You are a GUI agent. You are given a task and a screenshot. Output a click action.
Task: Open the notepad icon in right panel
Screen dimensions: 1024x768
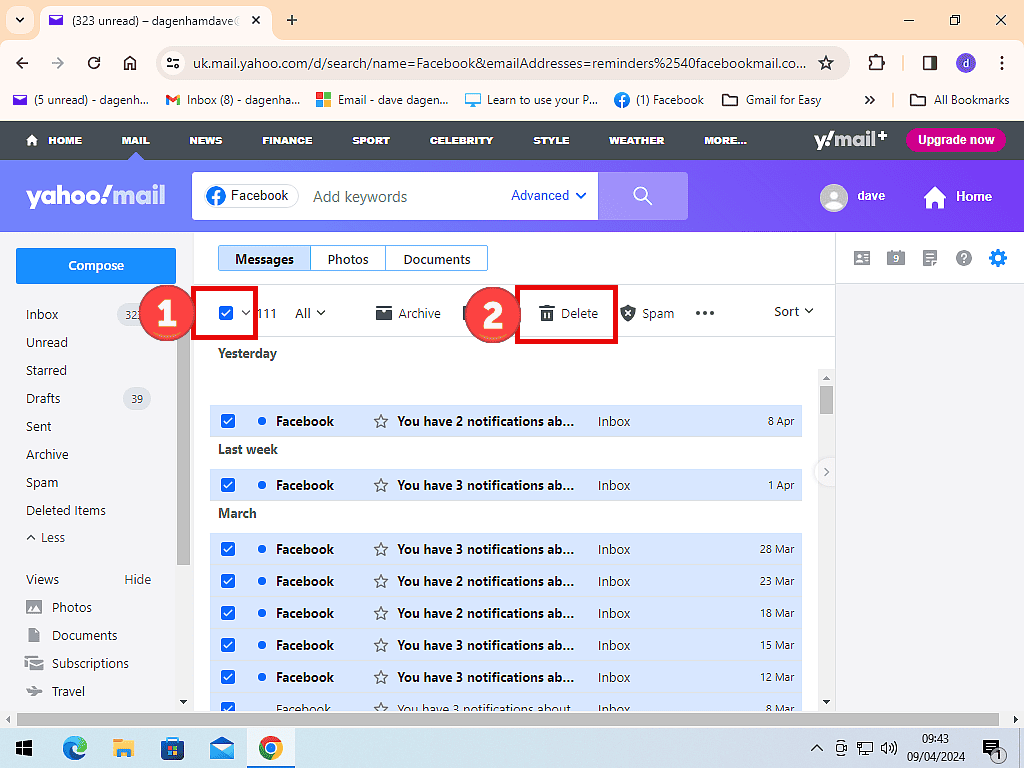click(930, 258)
